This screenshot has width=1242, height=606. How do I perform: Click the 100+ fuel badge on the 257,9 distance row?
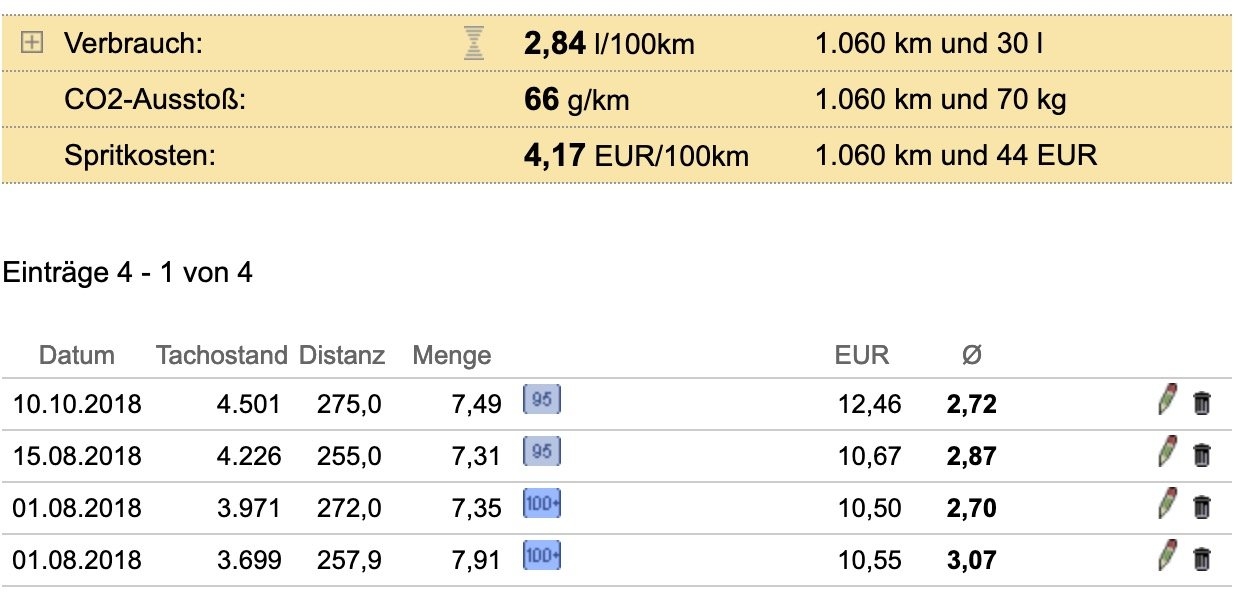click(x=542, y=557)
